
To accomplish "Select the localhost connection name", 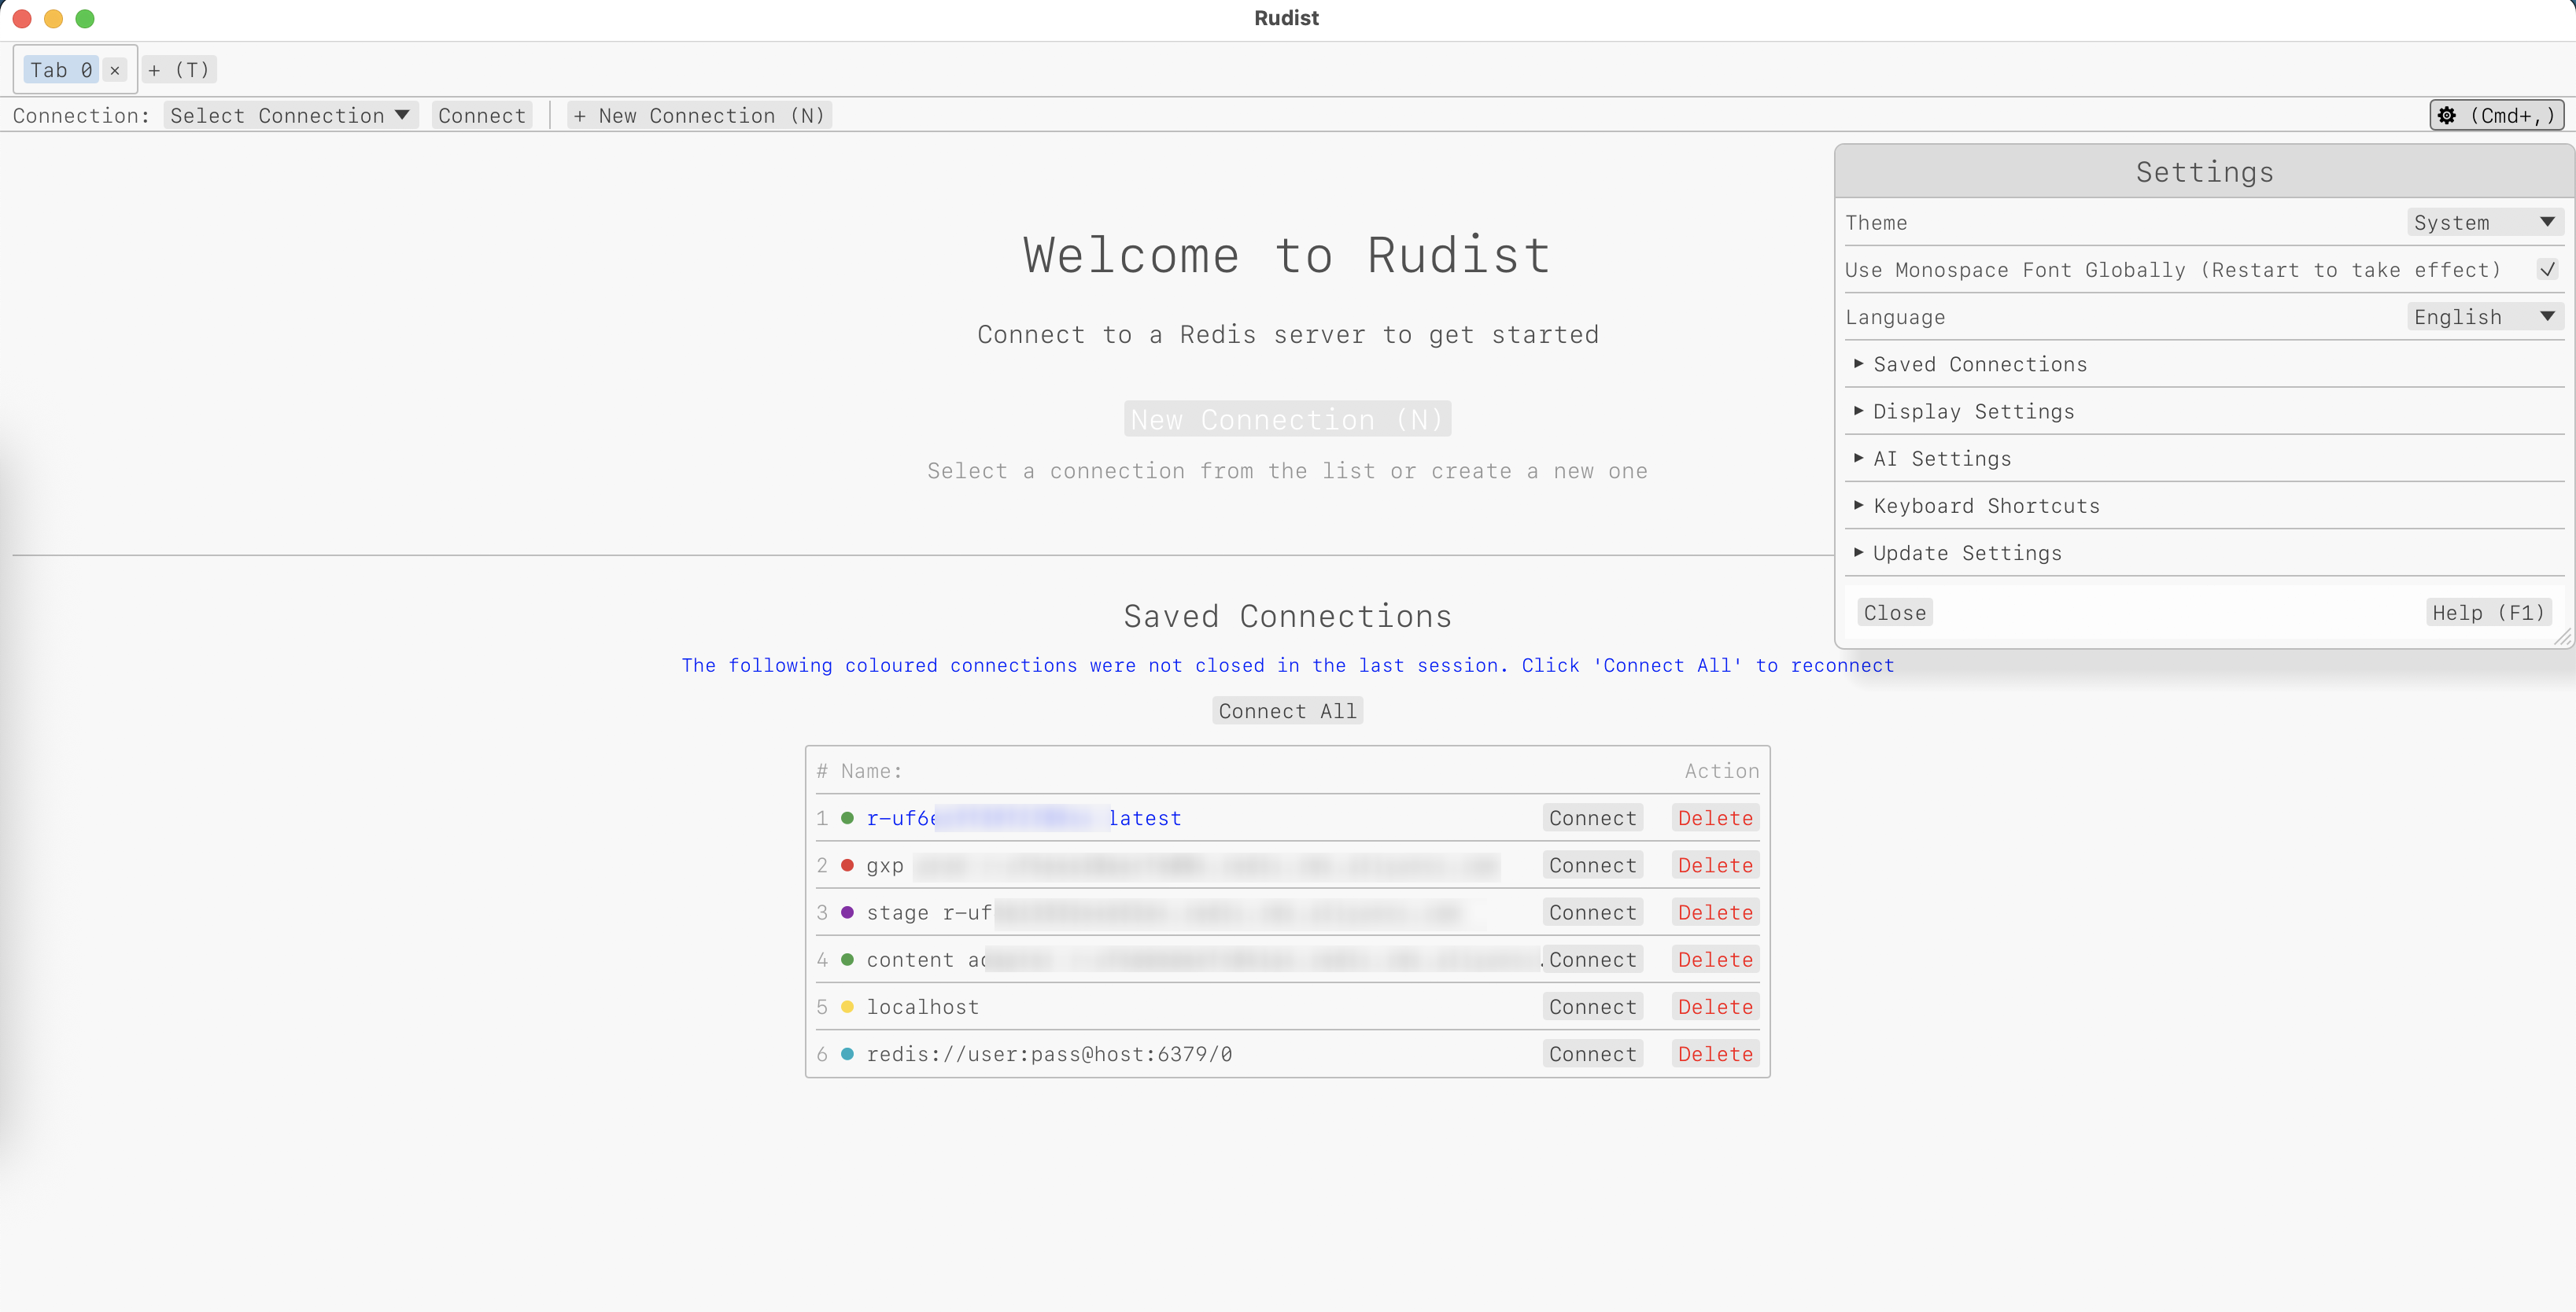I will [922, 1006].
